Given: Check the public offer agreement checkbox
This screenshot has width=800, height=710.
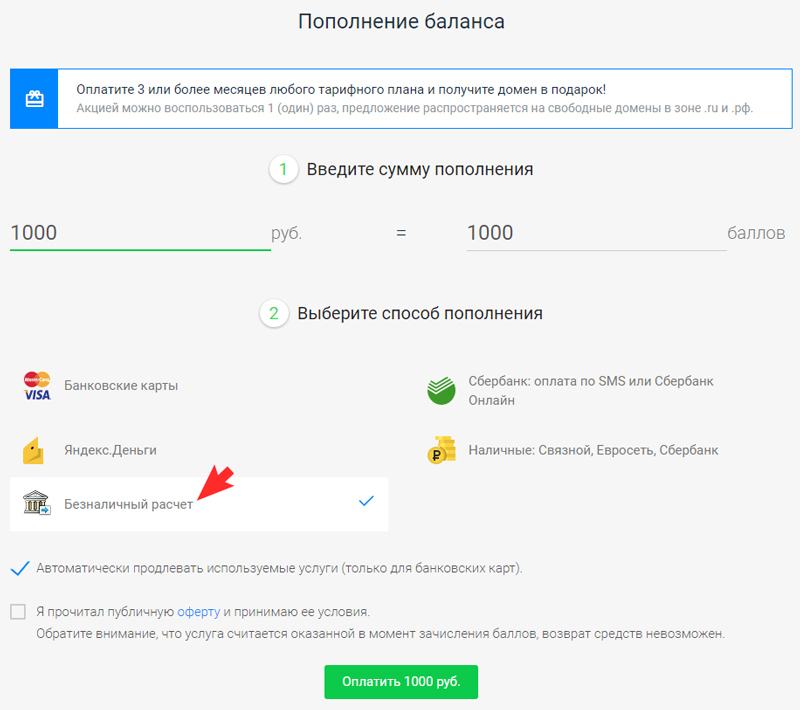Looking at the screenshot, I should click(x=18, y=612).
